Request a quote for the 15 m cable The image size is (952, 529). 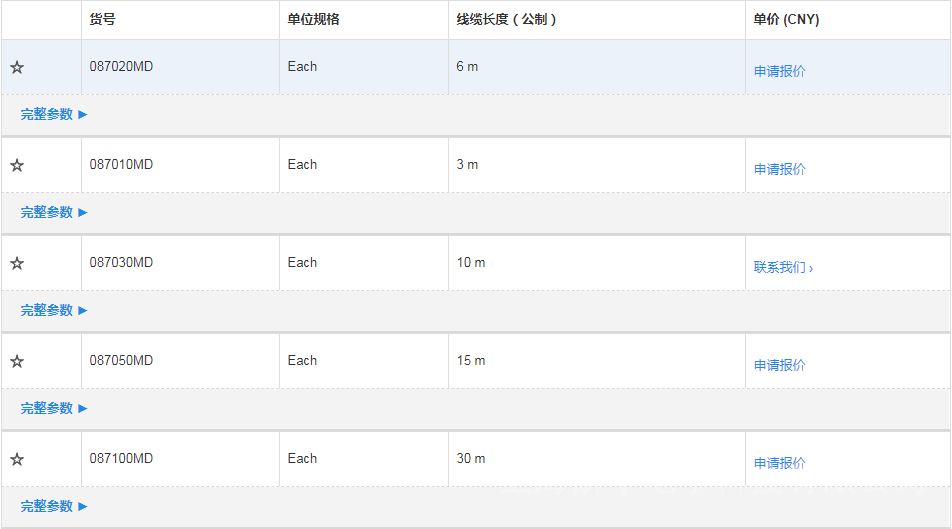click(779, 365)
